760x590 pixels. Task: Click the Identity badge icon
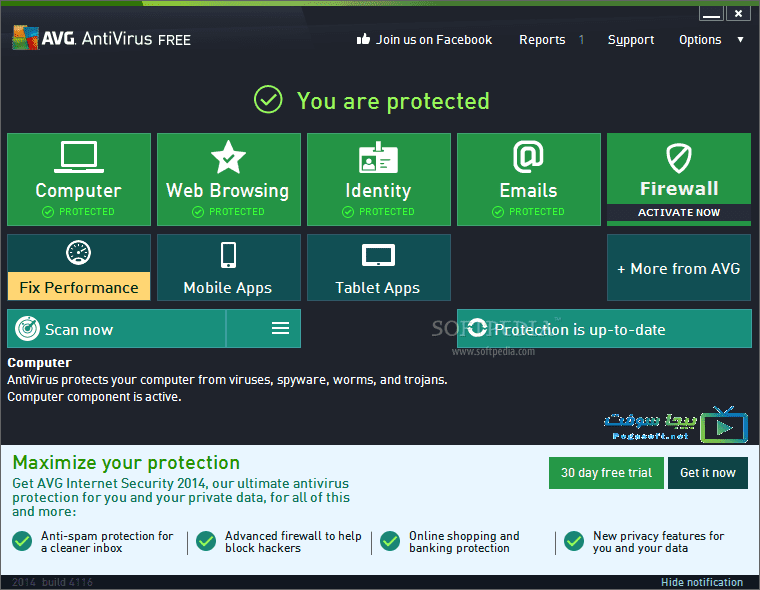click(x=378, y=158)
